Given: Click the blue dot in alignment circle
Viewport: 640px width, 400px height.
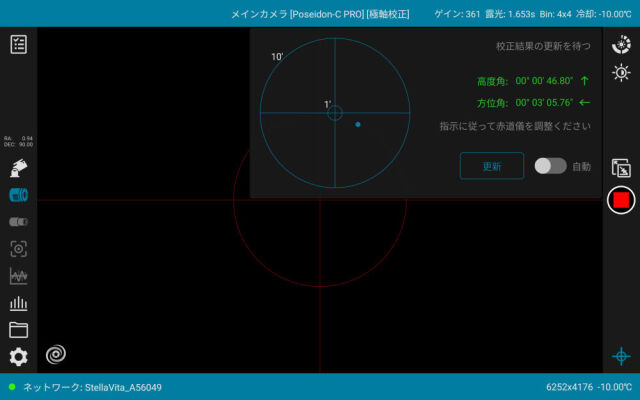Looking at the screenshot, I should (358, 124).
